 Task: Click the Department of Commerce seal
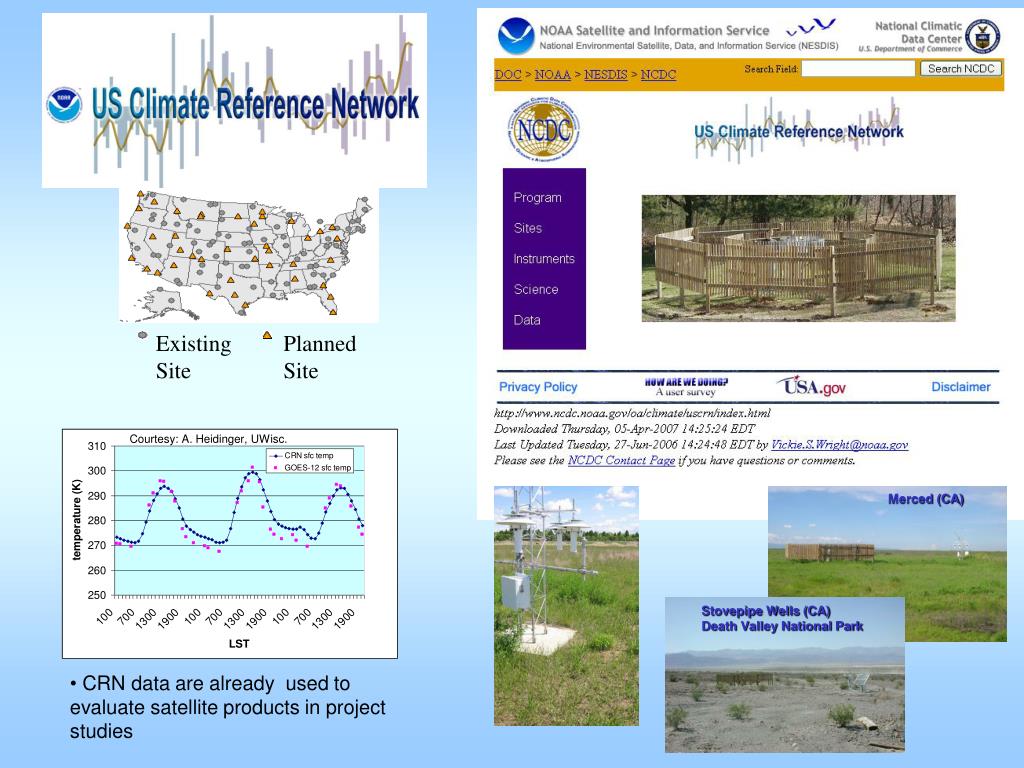pyautogui.click(x=982, y=37)
